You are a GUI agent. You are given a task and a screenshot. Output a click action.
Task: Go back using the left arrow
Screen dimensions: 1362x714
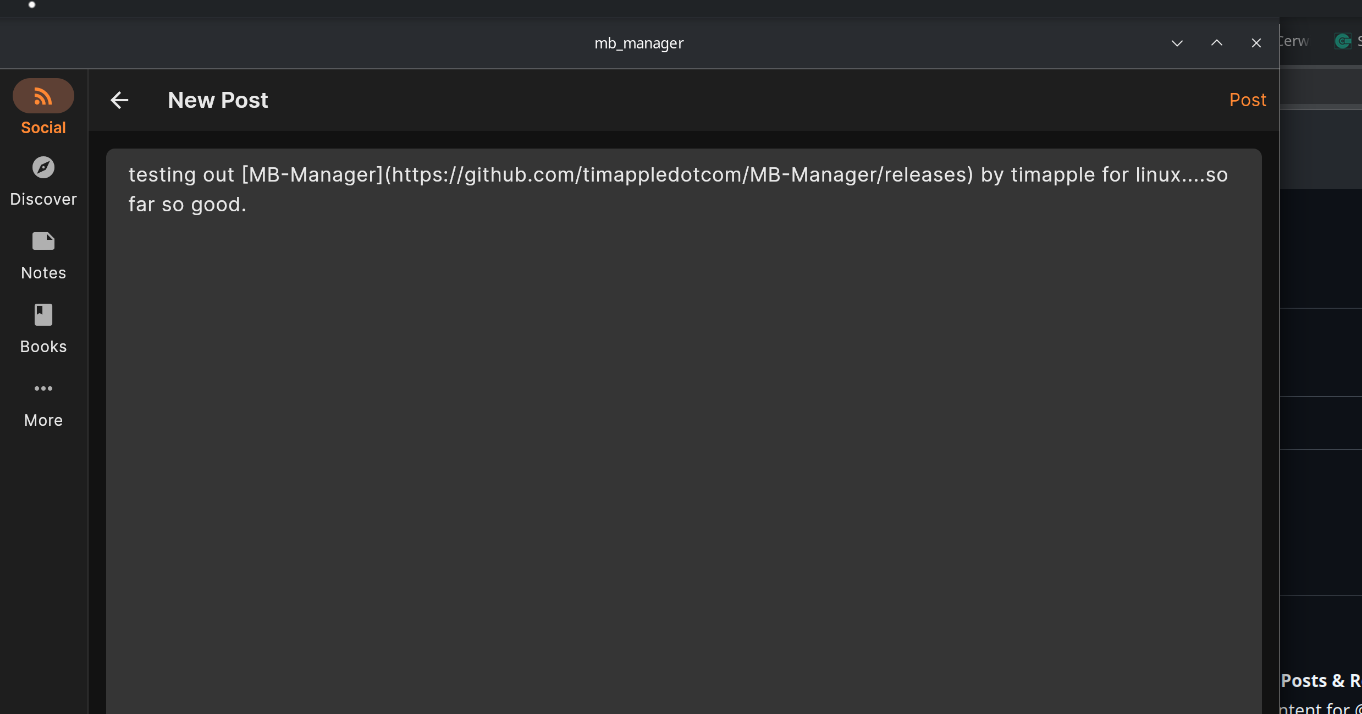point(119,100)
